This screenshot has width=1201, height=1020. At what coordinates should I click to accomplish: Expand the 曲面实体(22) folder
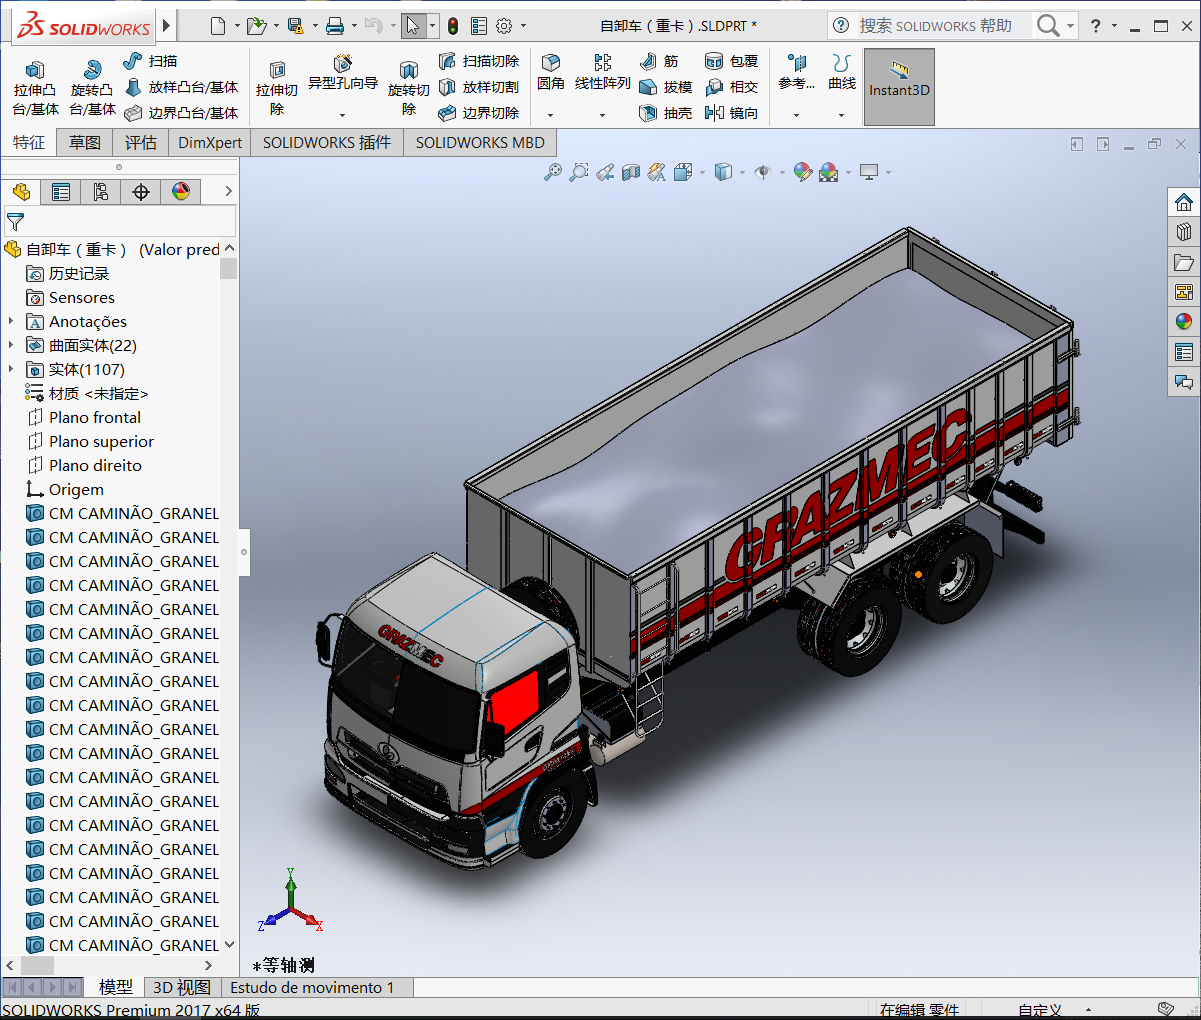point(11,345)
